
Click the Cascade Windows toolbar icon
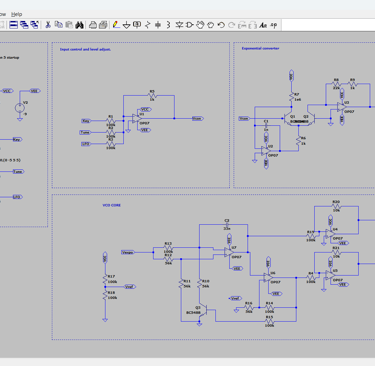point(24,25)
